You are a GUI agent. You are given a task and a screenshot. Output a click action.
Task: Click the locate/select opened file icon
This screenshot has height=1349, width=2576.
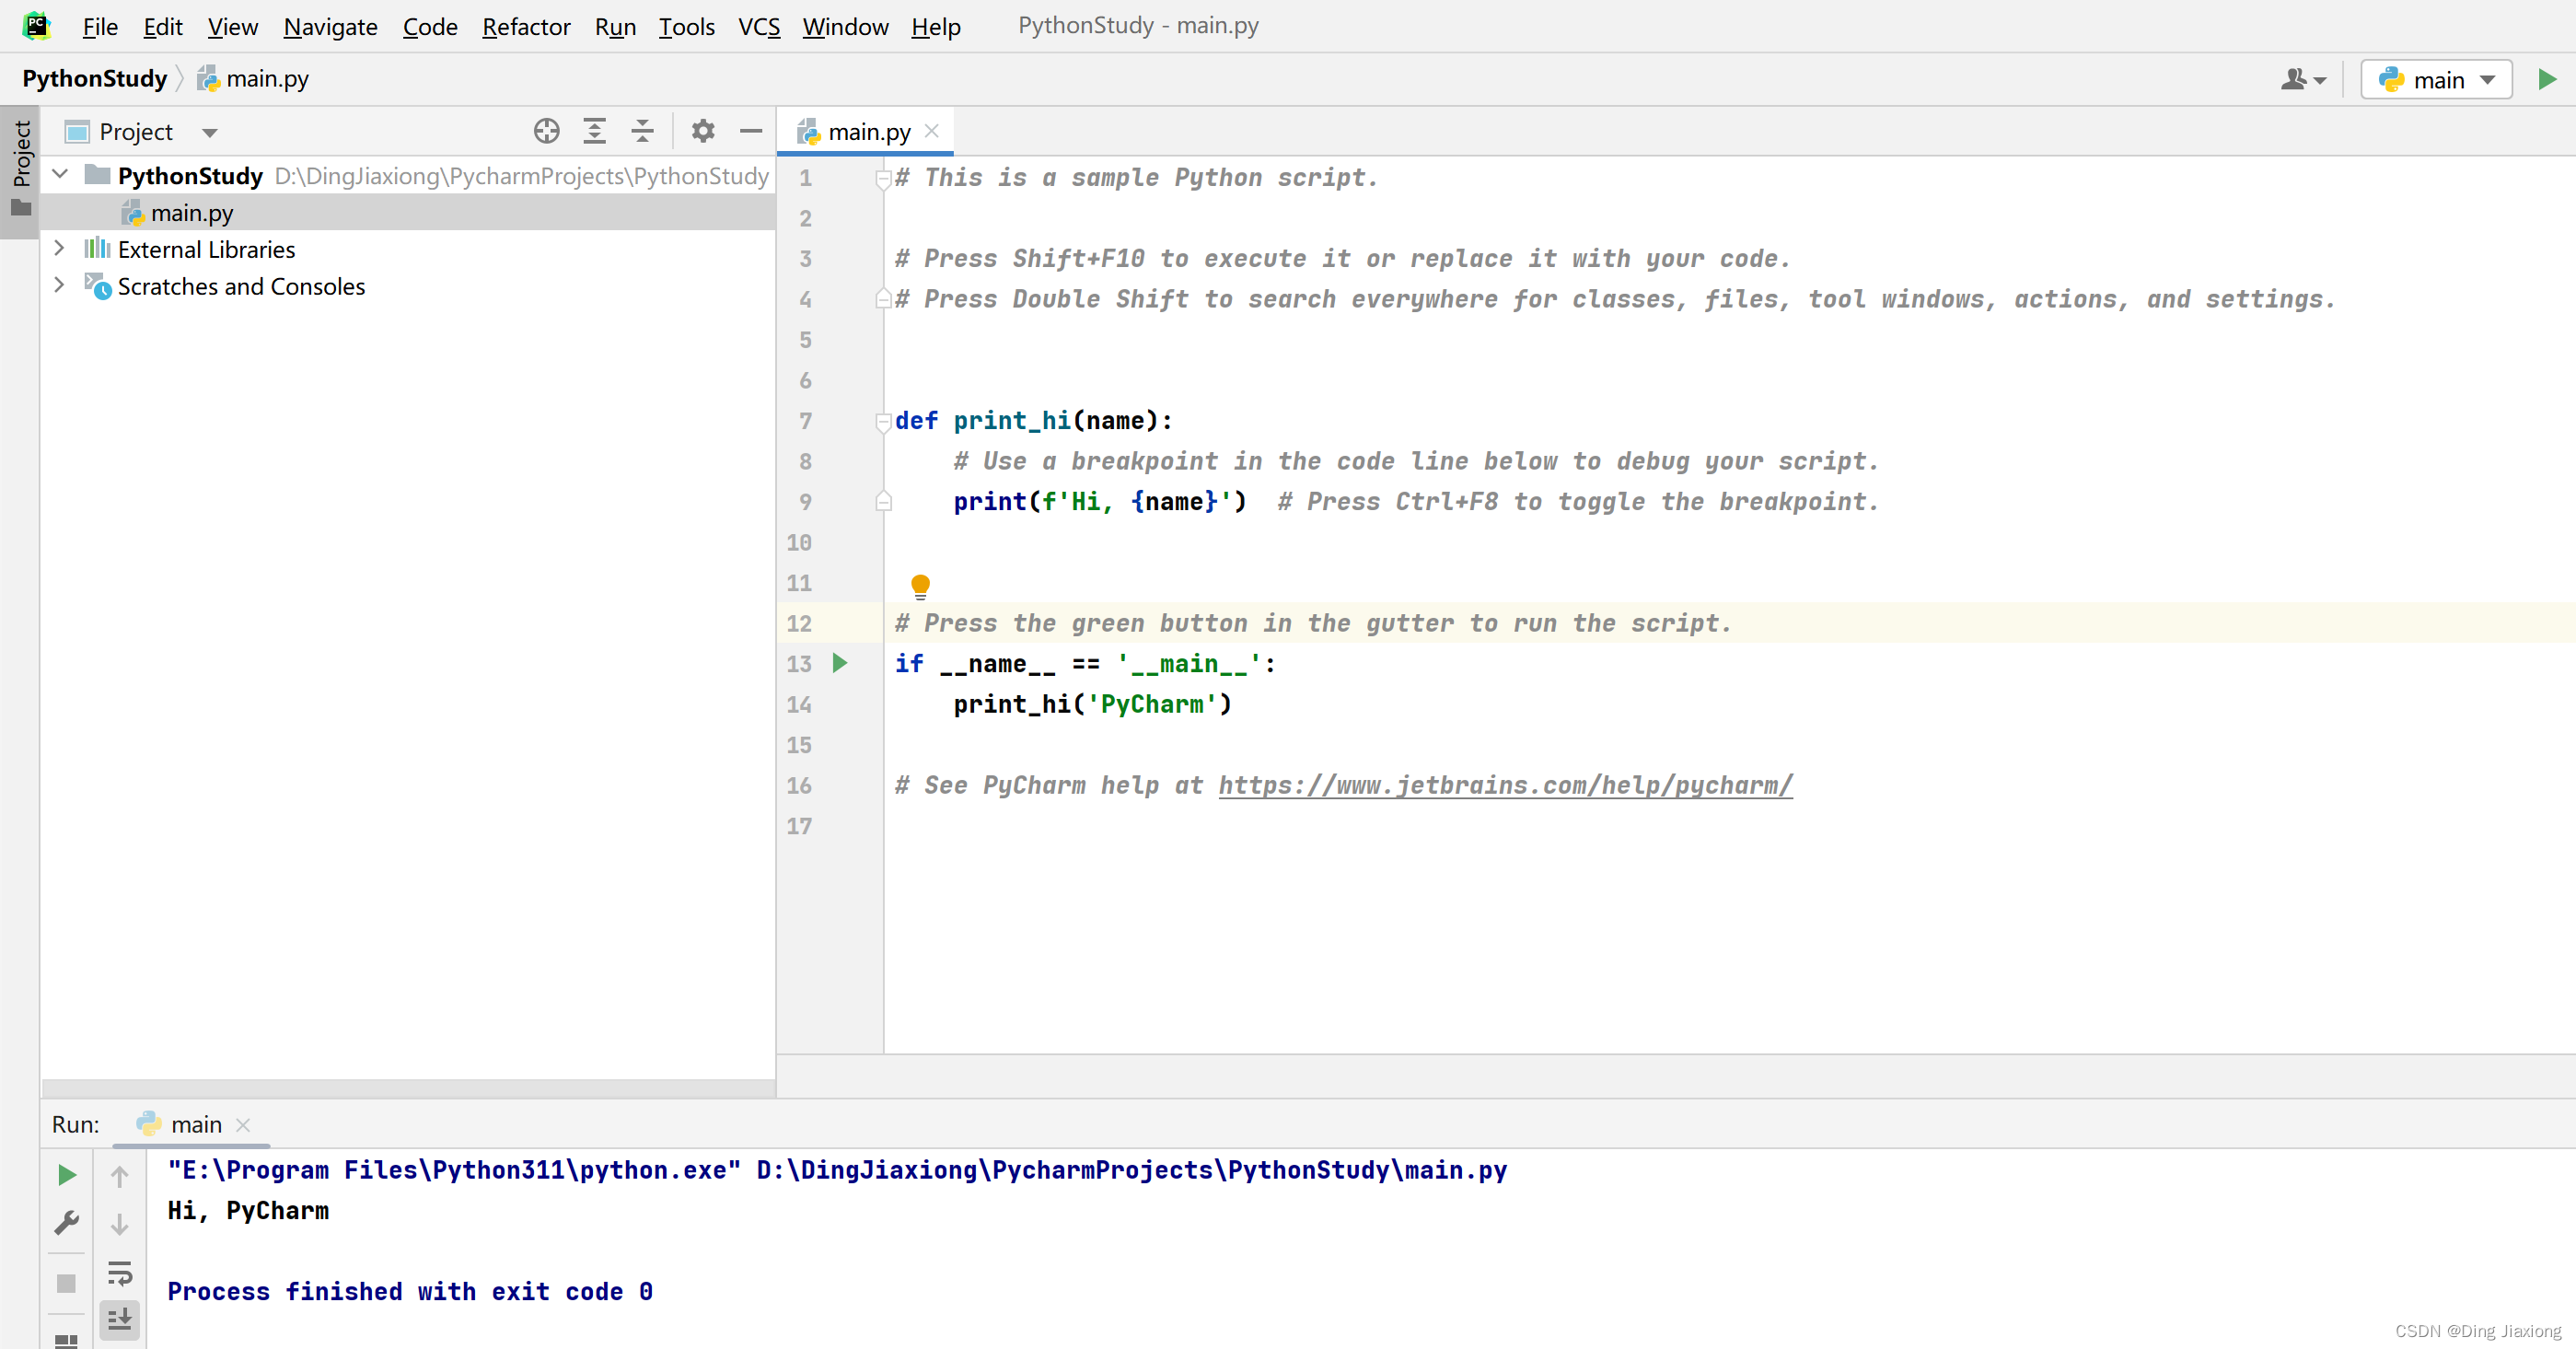546,131
